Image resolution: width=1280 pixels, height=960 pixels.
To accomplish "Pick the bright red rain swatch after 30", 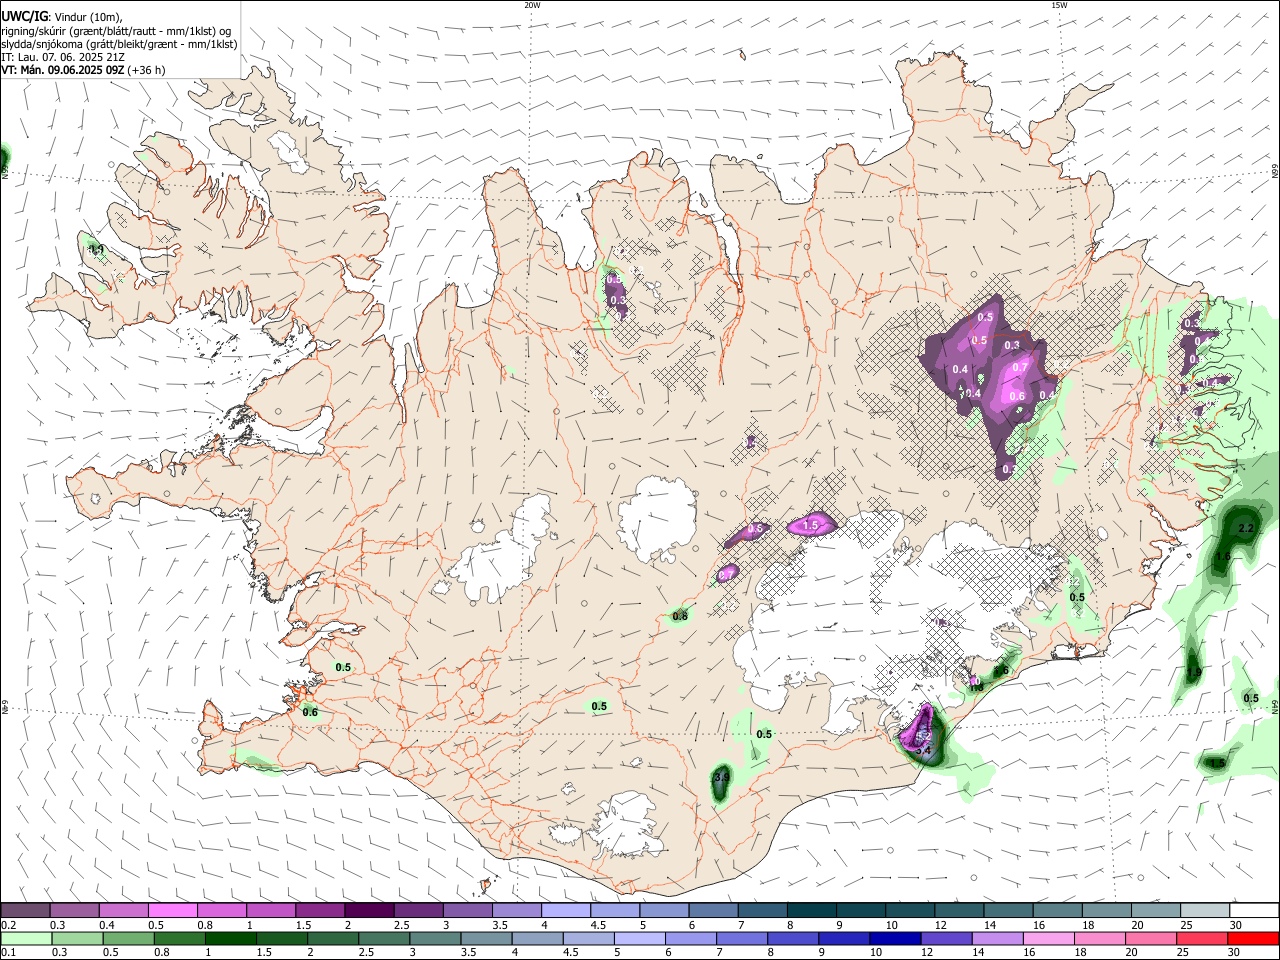I will (x=1252, y=938).
